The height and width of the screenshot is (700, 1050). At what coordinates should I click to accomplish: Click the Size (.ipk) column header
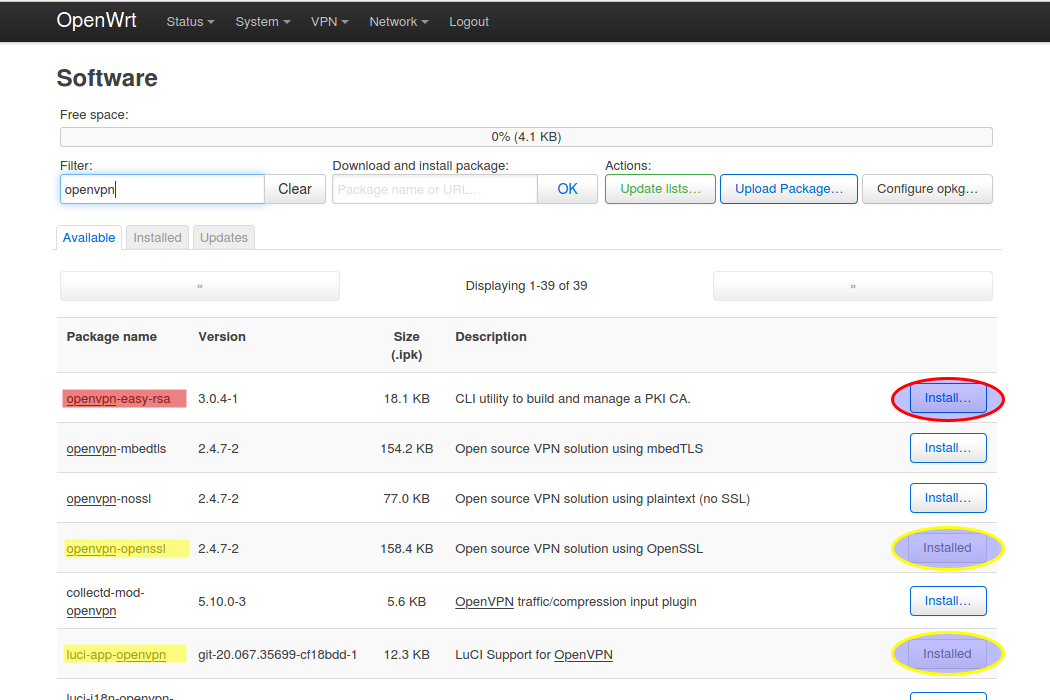406,346
